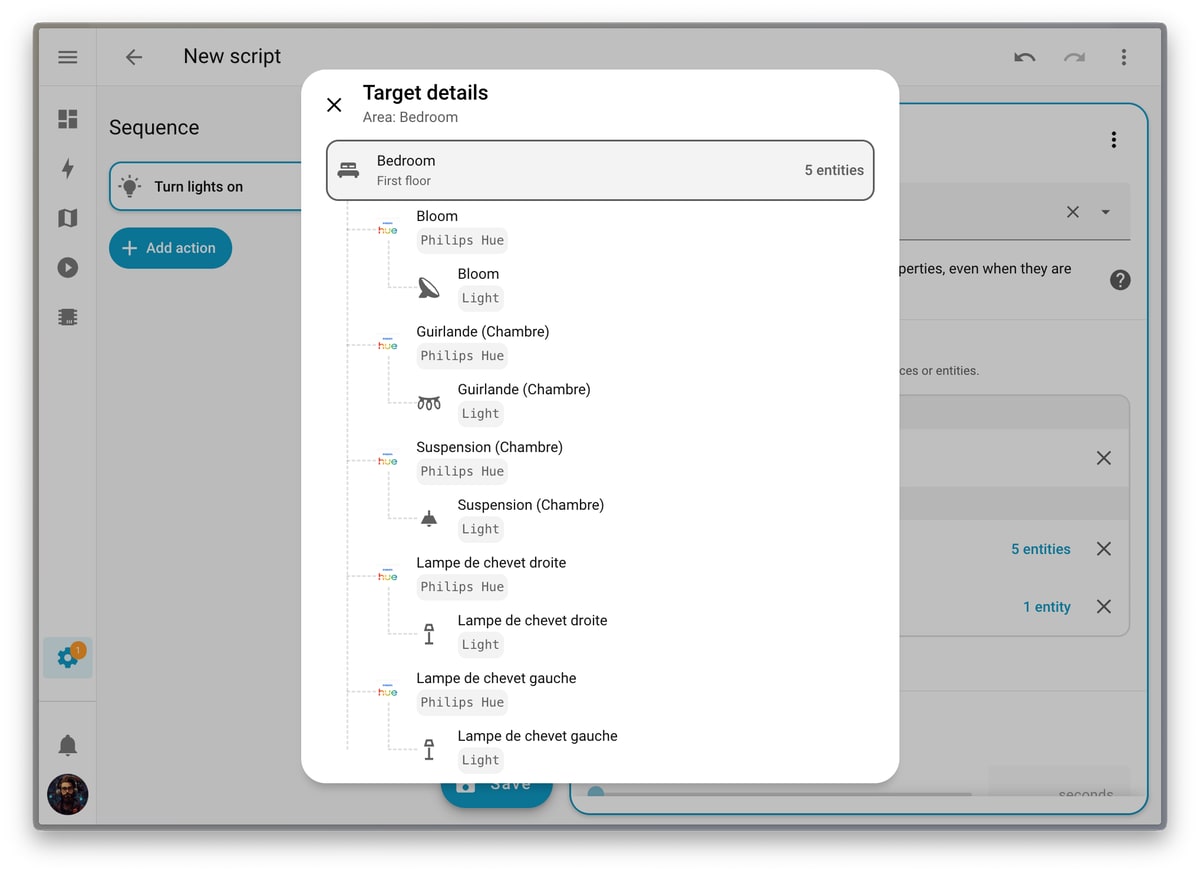Open the Energy lightning bolt icon
This screenshot has width=1200, height=874.
(x=68, y=169)
